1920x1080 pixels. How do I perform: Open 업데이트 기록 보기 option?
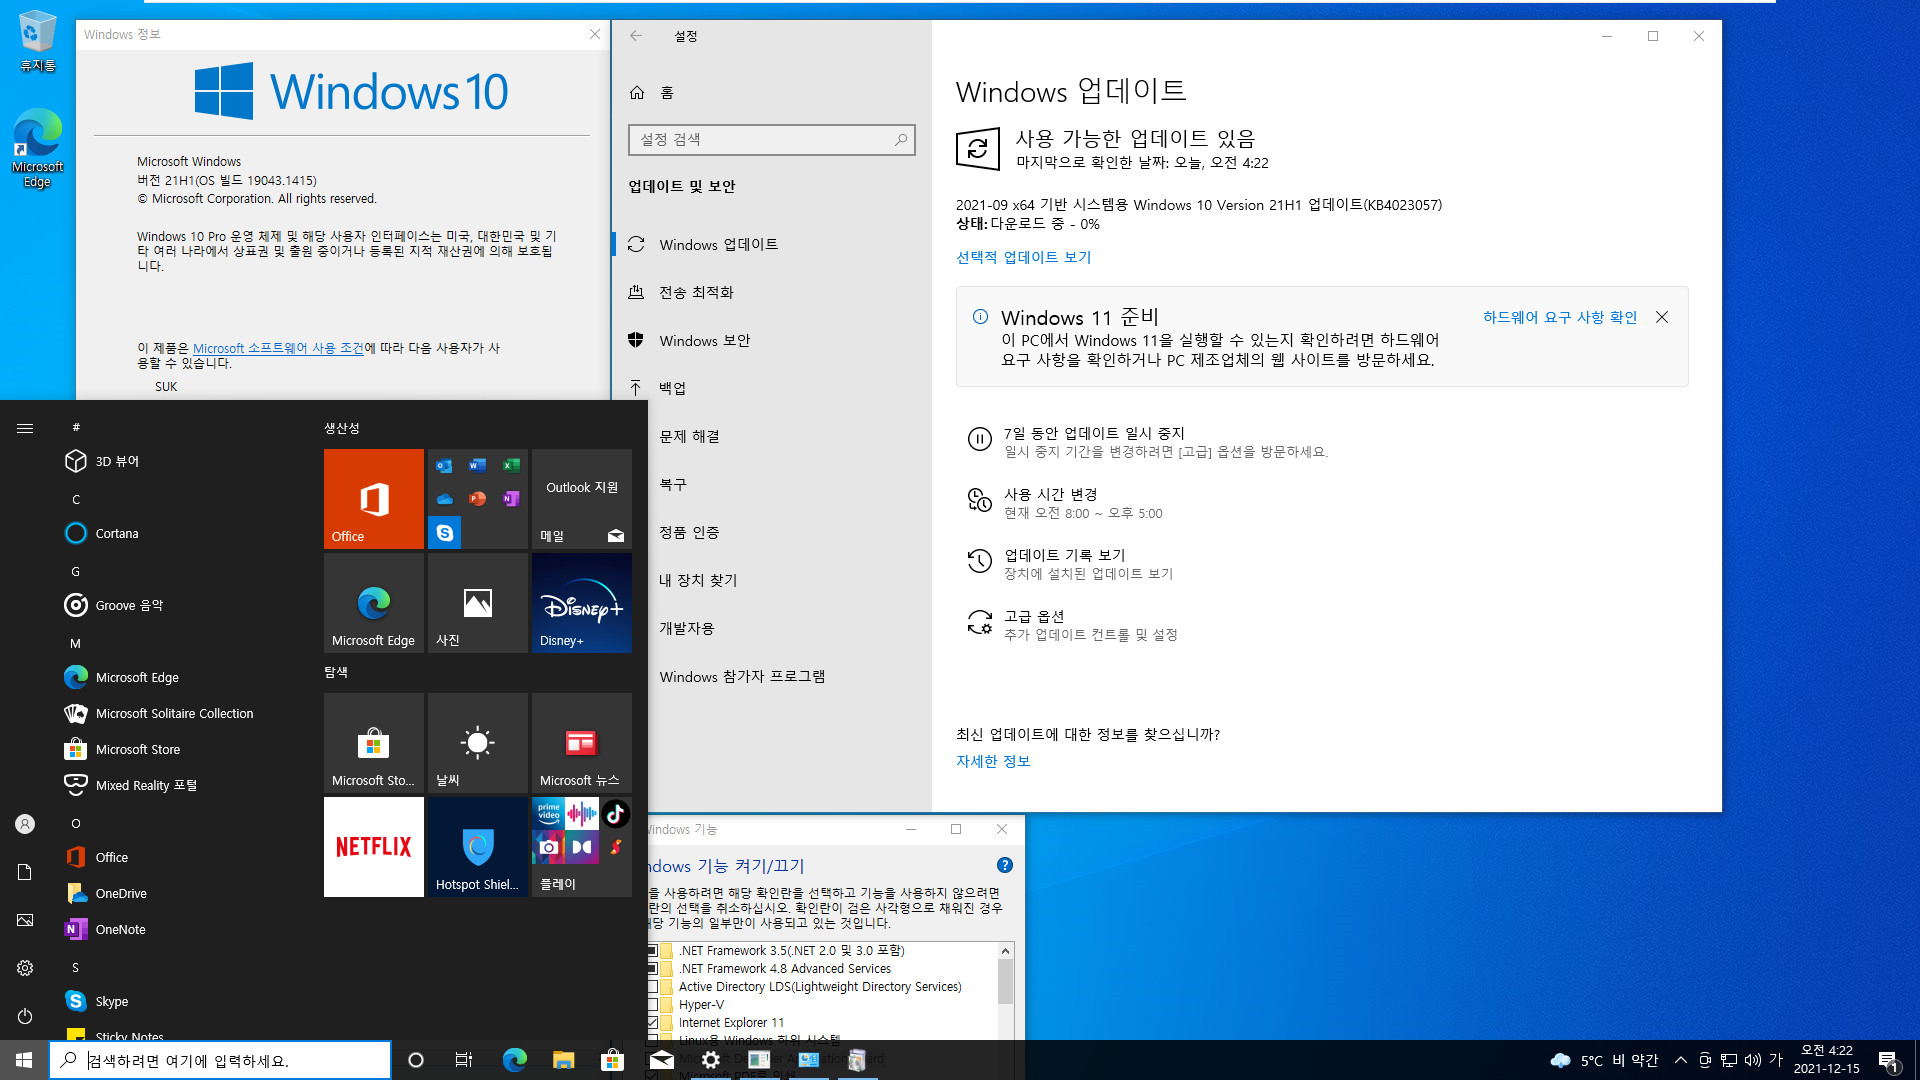(x=1064, y=555)
